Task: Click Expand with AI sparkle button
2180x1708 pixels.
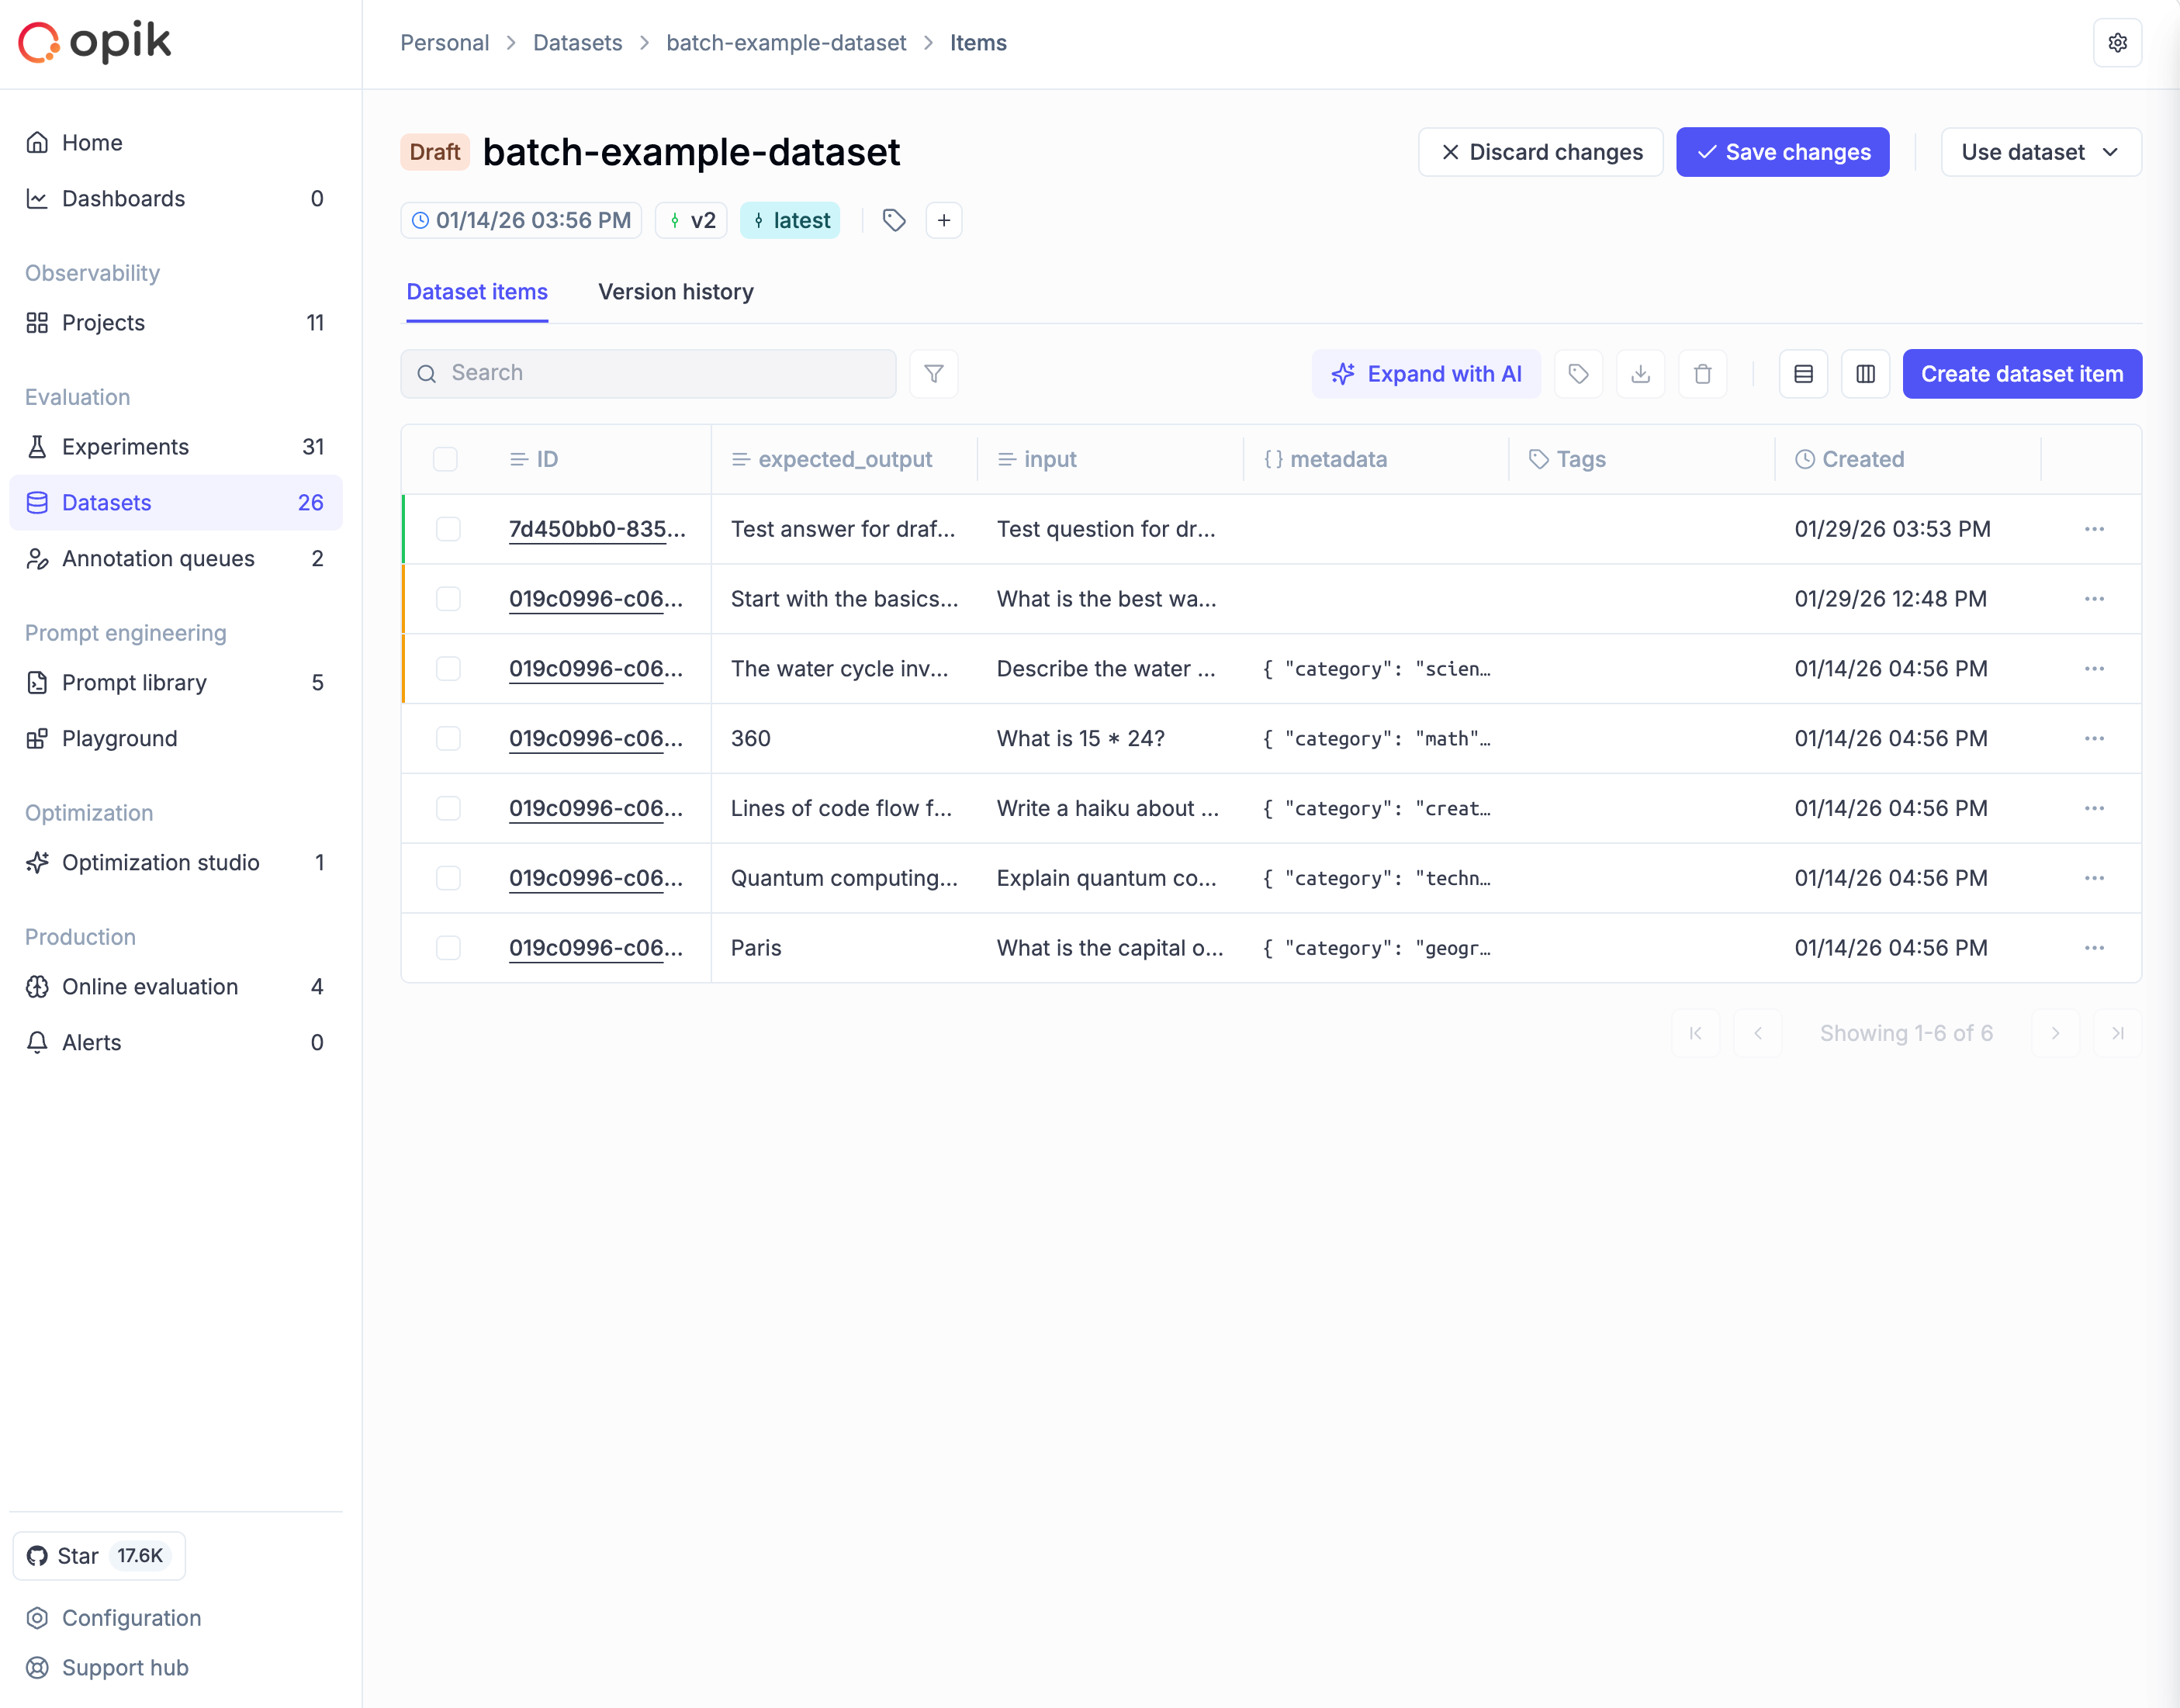Action: pyautogui.click(x=1426, y=374)
